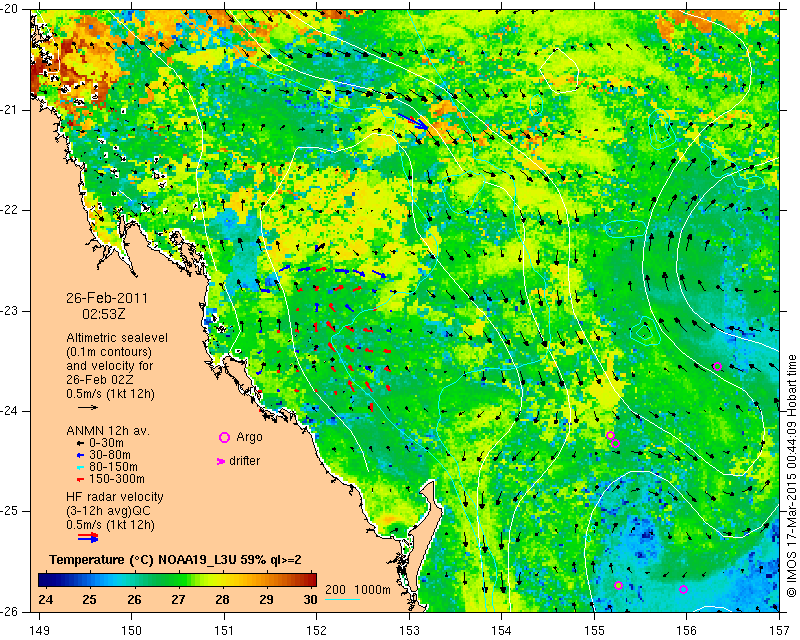Screen dimensions: 800x640
Task: Select the blue 30-80m ANMN arrow symbol
Action: [80, 455]
